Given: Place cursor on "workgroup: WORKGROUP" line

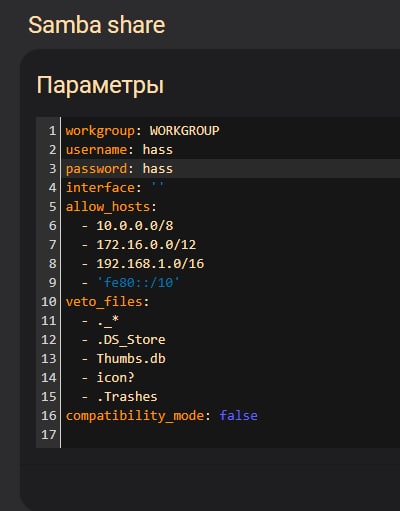Looking at the screenshot, I should pyautogui.click(x=142, y=131).
